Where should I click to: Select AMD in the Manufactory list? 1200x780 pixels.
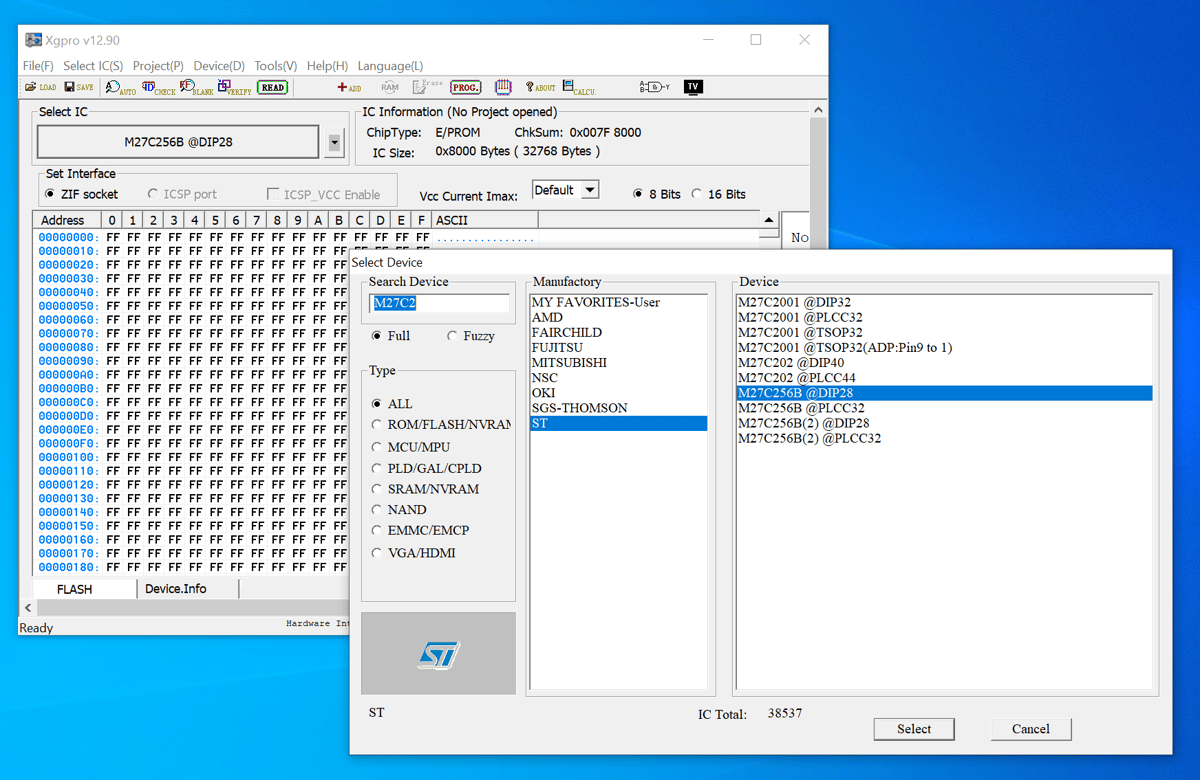click(618, 317)
